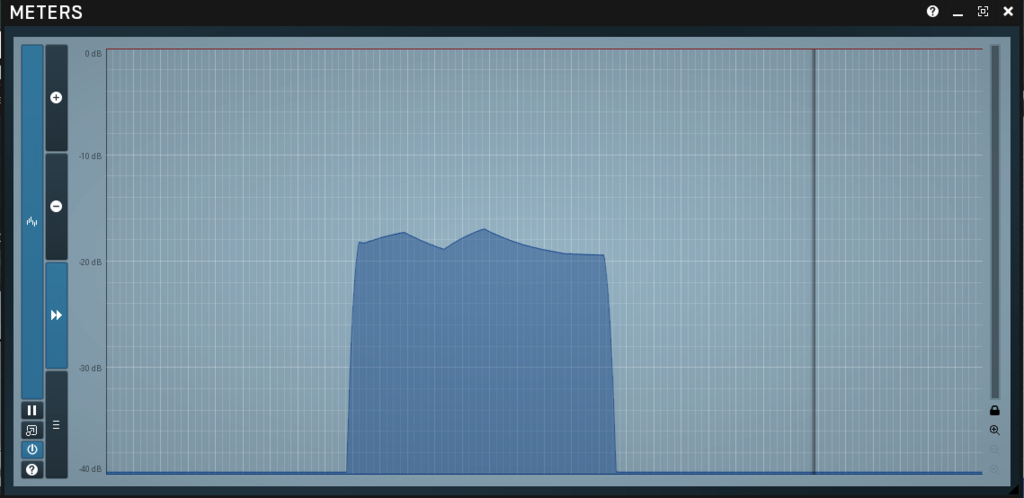Click the popup window icon below pause
This screenshot has height=498, width=1024.
pos(32,430)
